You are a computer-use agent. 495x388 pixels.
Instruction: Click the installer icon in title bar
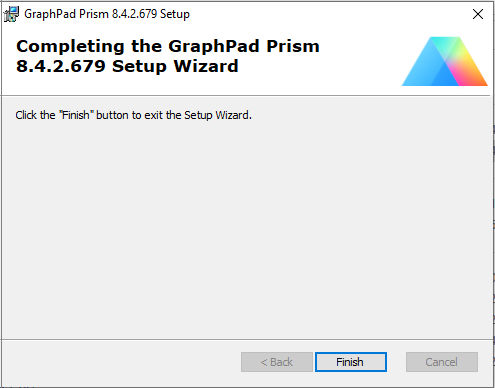(11, 14)
